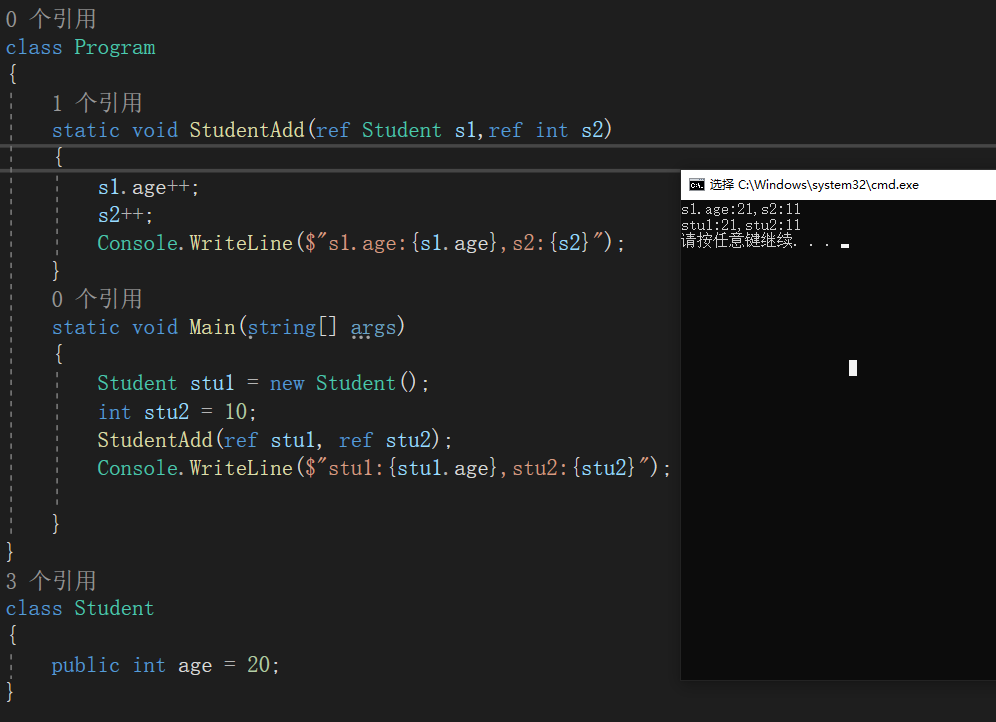Screen dimensions: 996x722
Task: Click the WriteLine call printing stu1 and stu2
Action: pos(384,468)
